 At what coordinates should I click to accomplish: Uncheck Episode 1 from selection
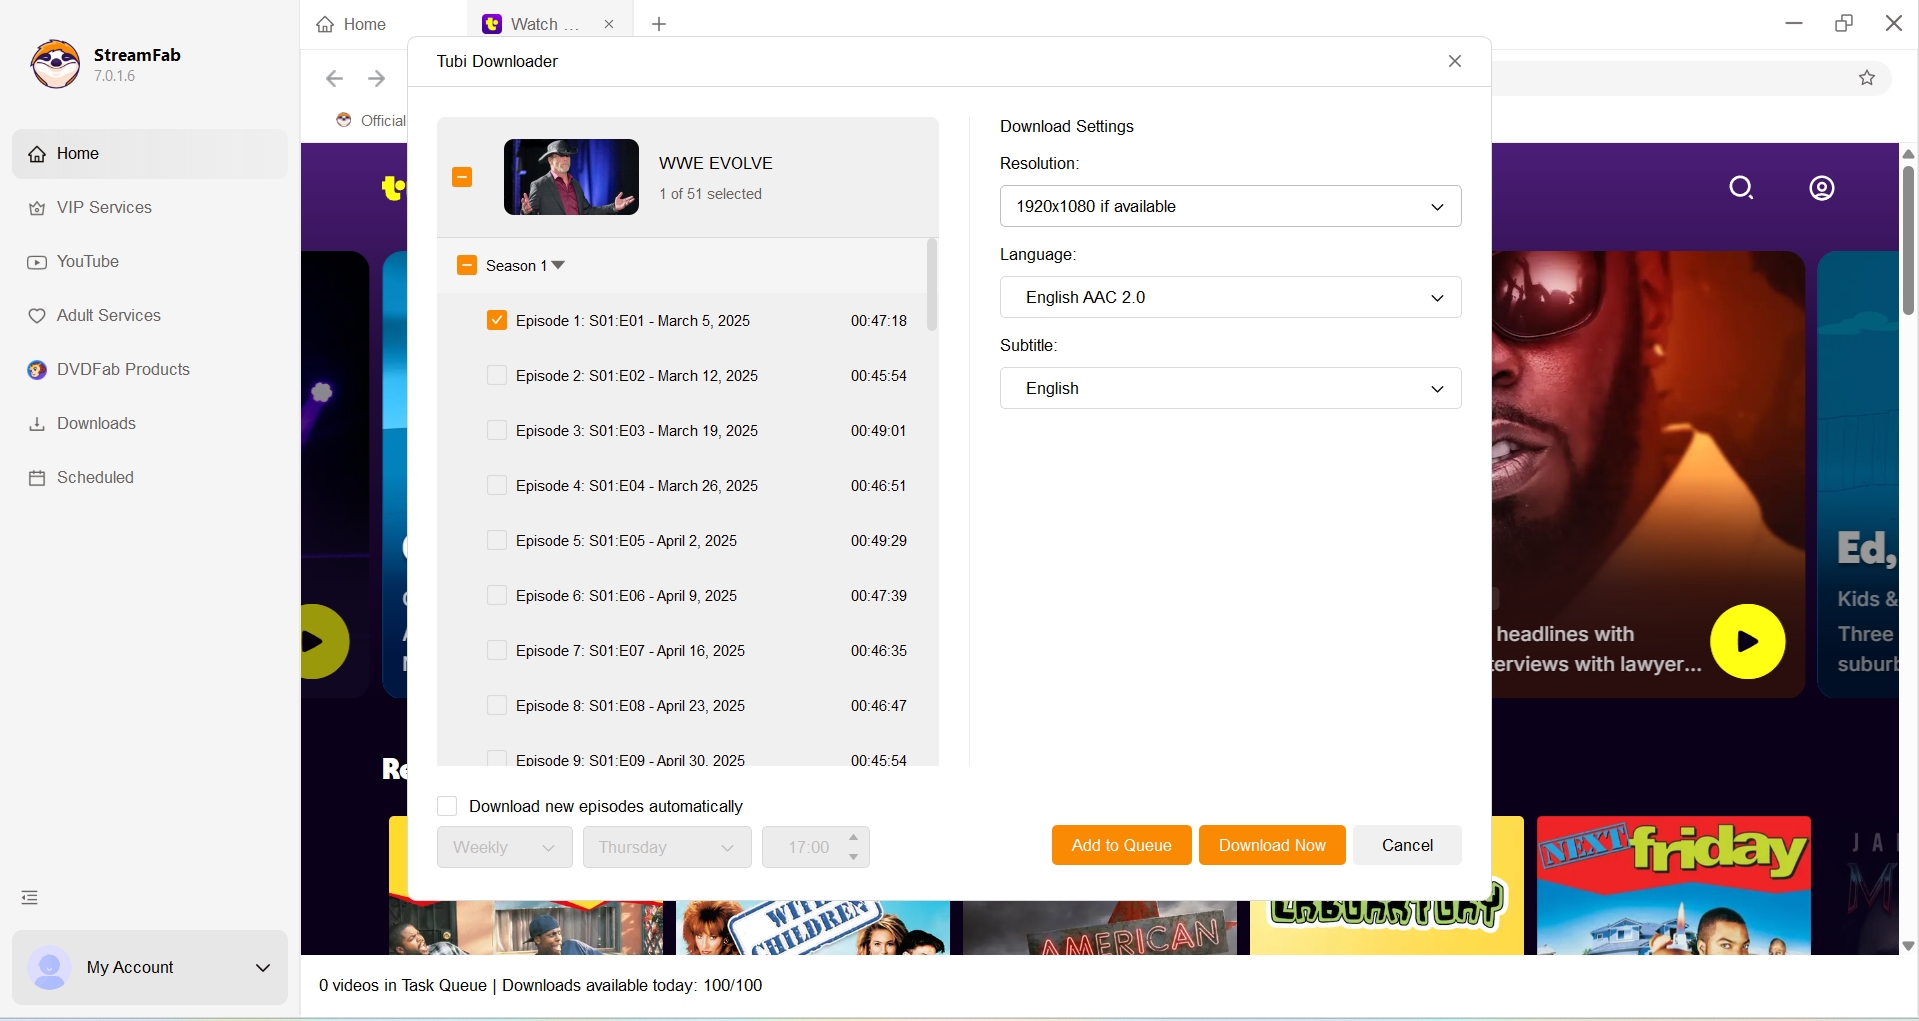point(497,320)
